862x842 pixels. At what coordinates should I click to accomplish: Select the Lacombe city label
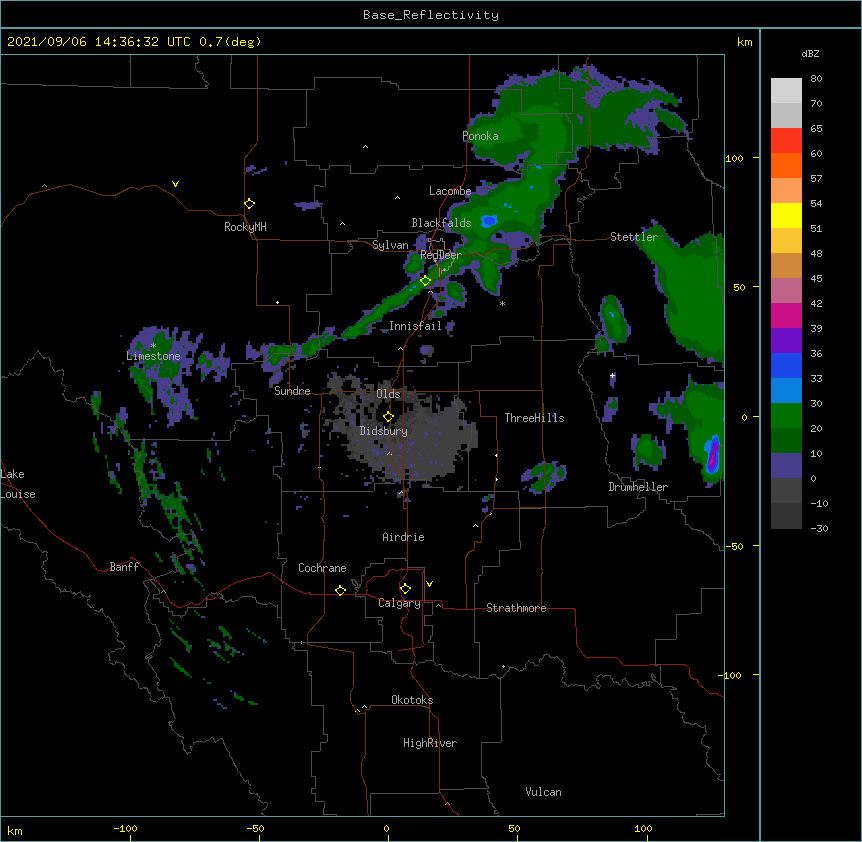coord(450,191)
